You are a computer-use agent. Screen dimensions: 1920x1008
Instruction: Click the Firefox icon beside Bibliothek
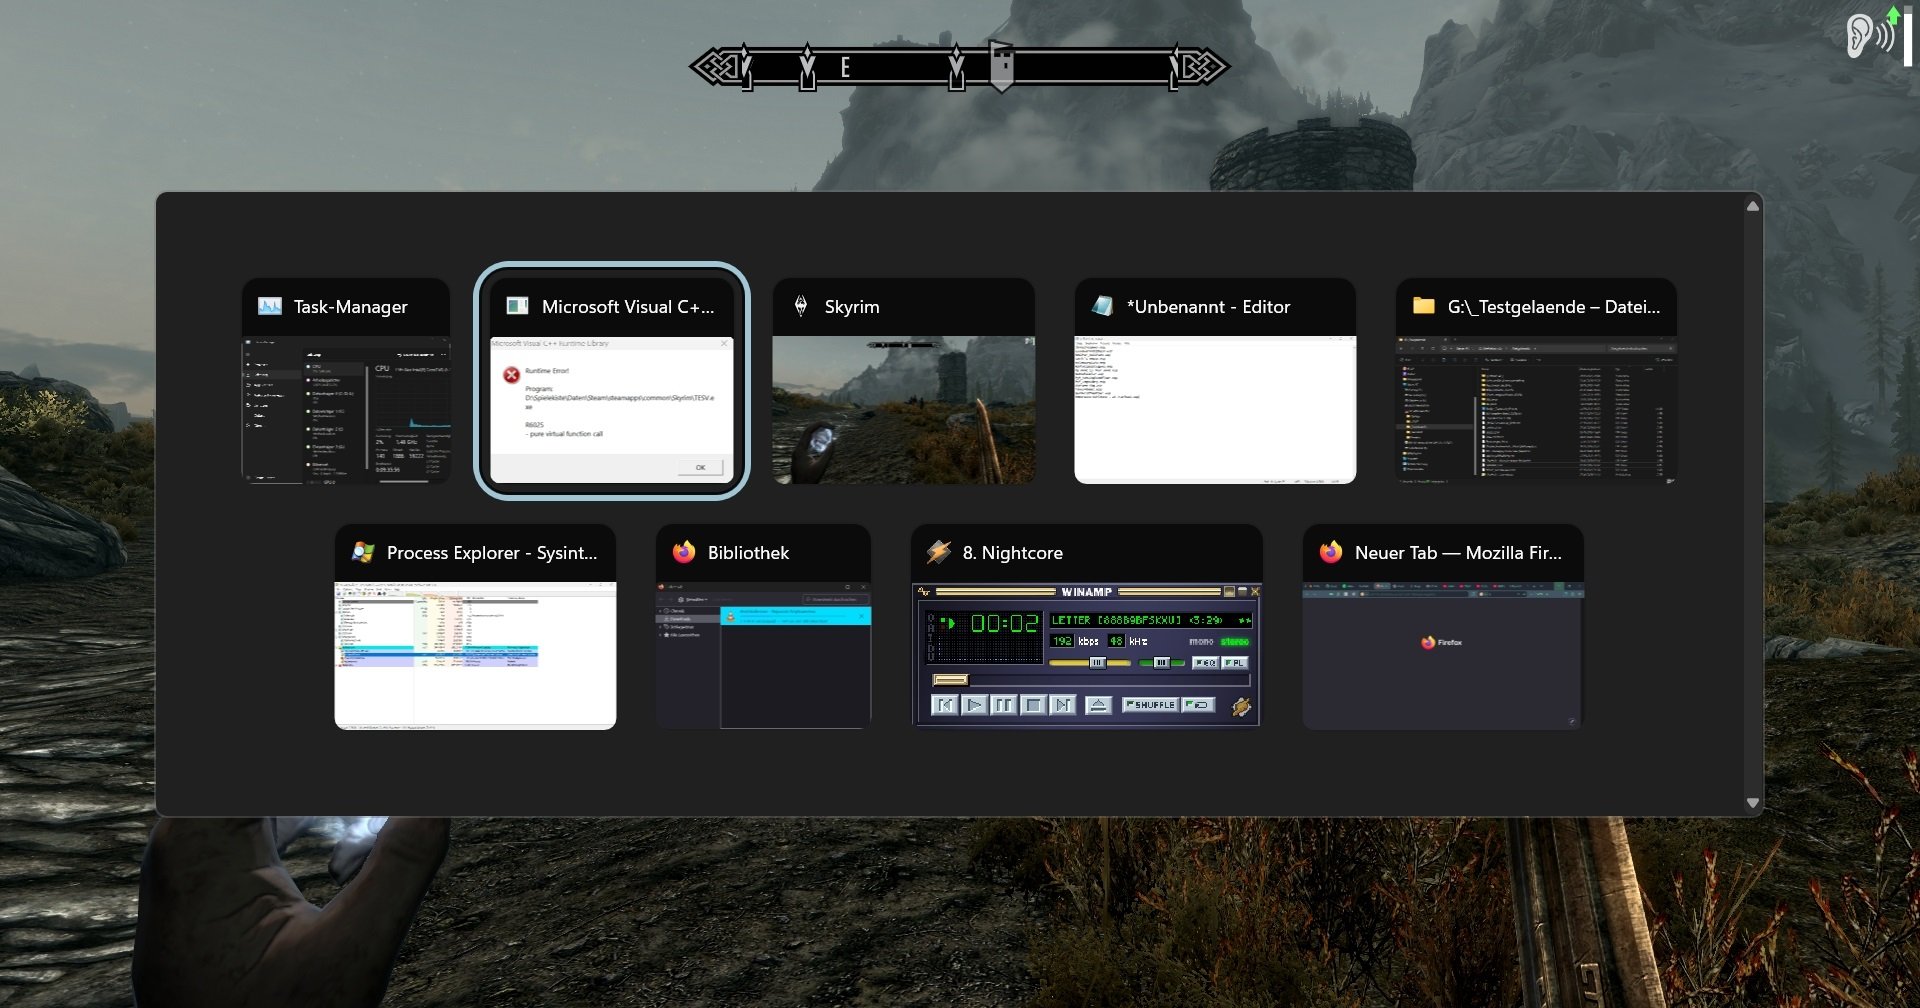pyautogui.click(x=684, y=552)
